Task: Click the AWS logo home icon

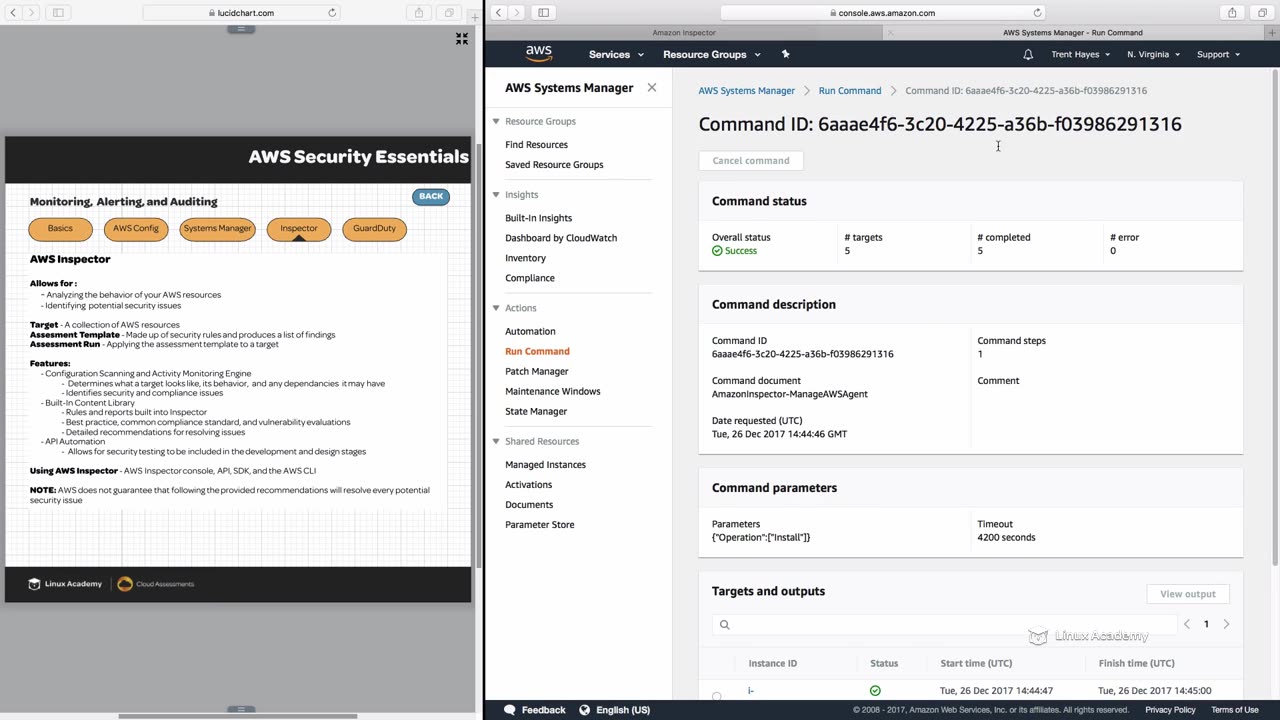Action: click(539, 54)
